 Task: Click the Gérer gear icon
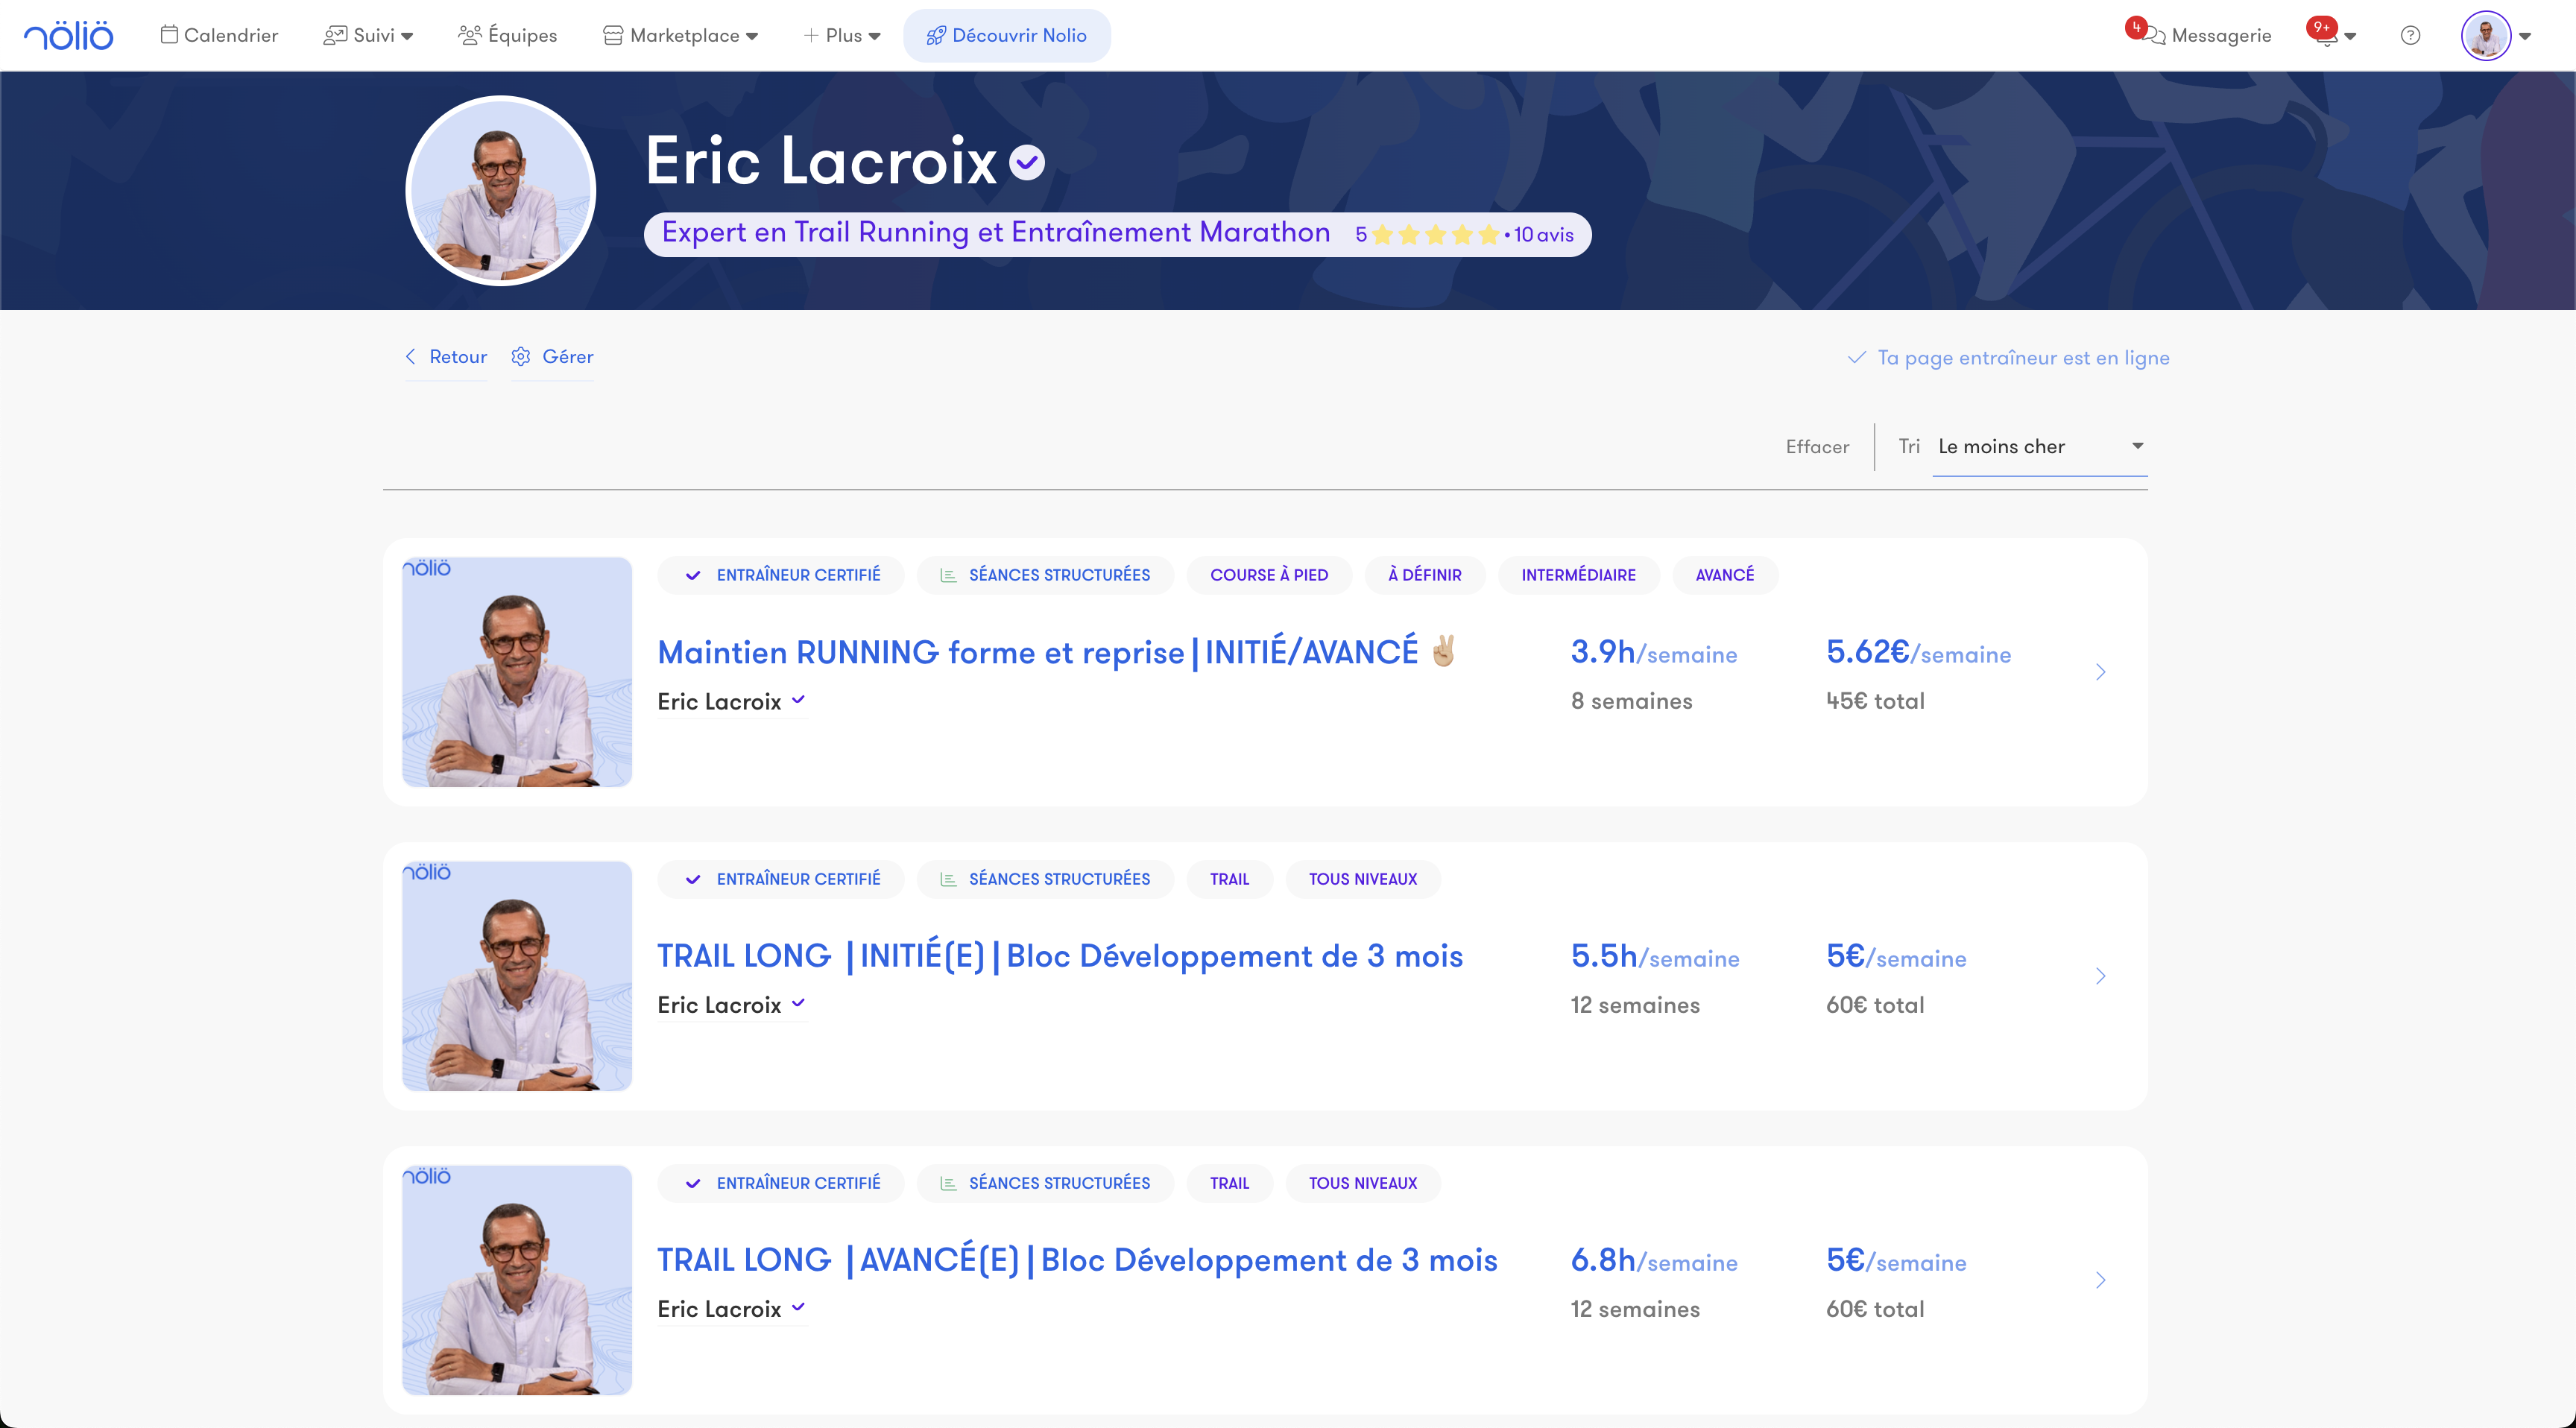point(521,357)
